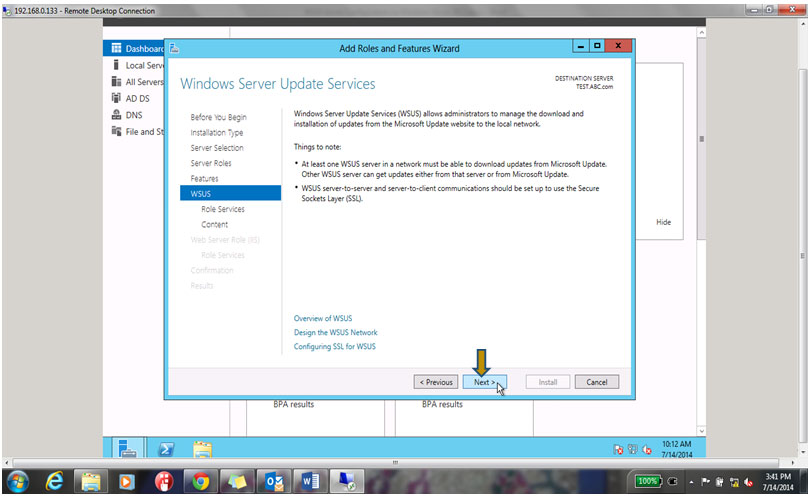808x501 pixels.
Task: Click the Server Manager icon on remote taskbar
Action: point(127,448)
